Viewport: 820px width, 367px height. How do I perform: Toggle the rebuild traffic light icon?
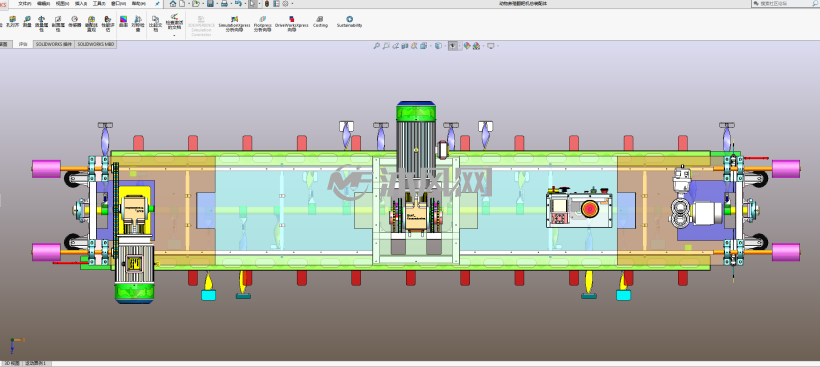click(267, 4)
